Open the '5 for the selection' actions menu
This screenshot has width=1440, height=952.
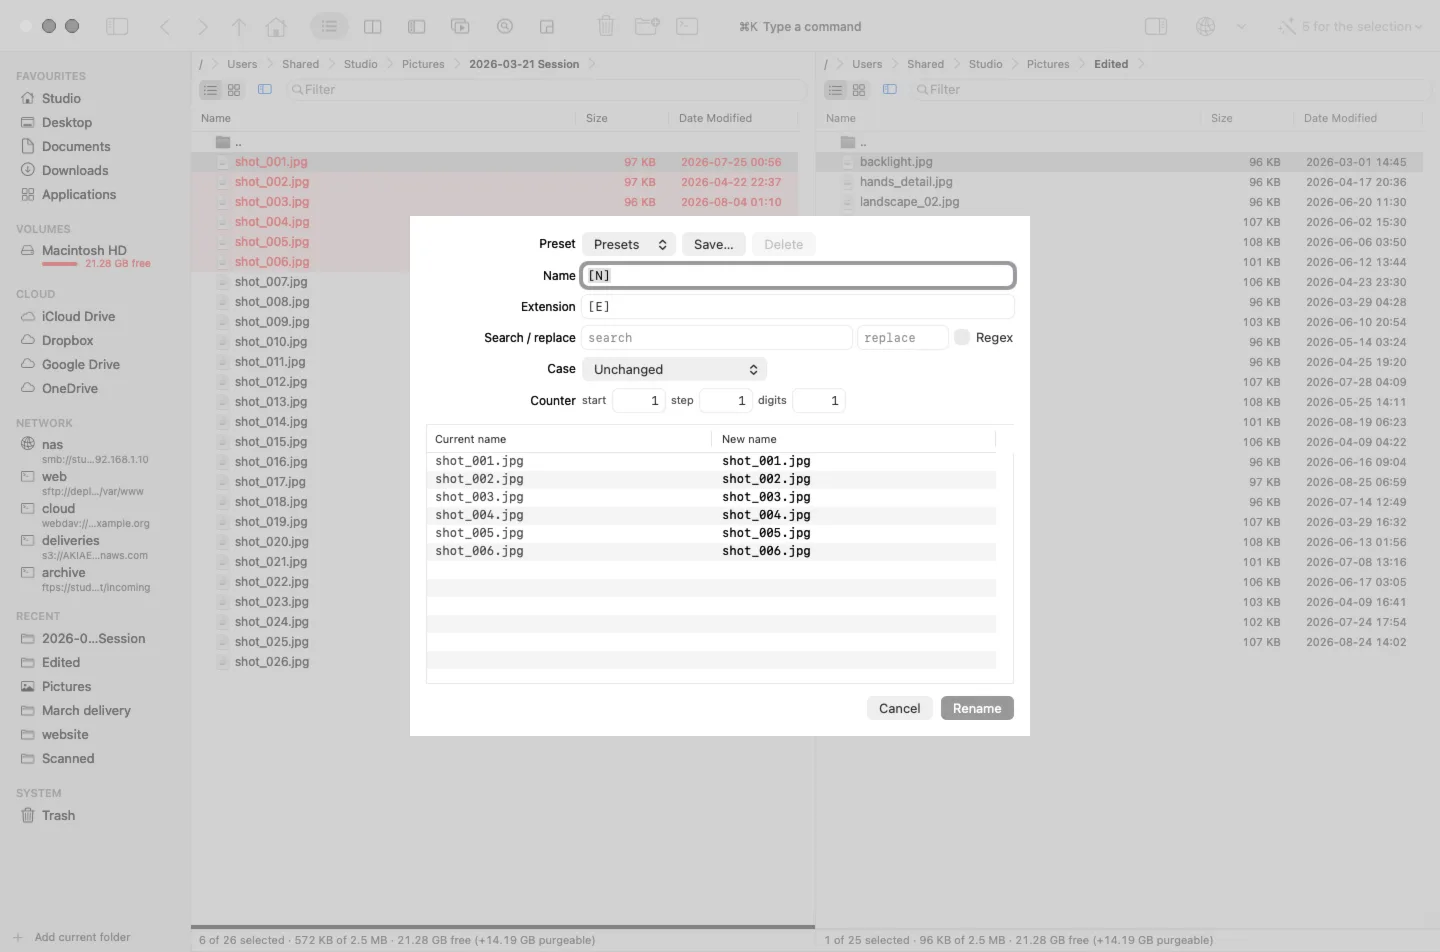[x=1350, y=27]
